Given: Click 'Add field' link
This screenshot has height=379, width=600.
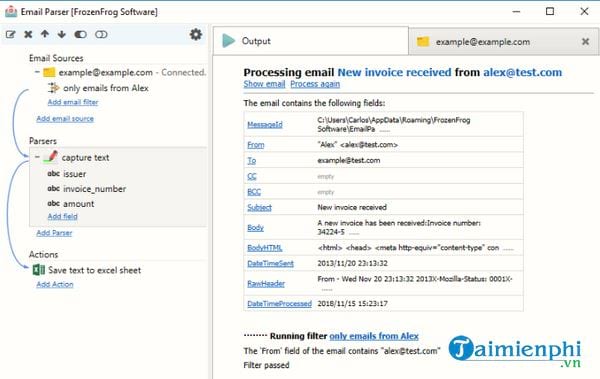Looking at the screenshot, I should (x=62, y=216).
